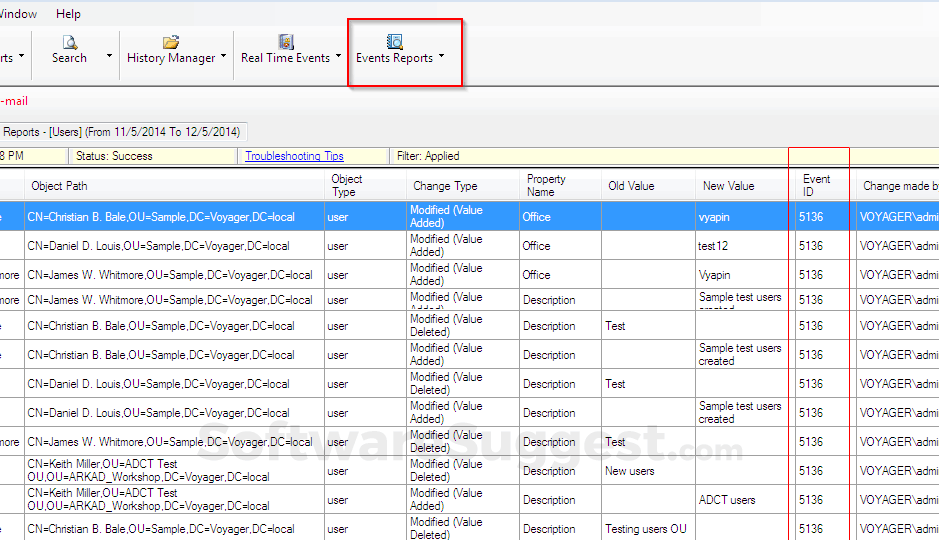Open the Help menu
Viewport: 939px width, 540px height.
coord(68,14)
